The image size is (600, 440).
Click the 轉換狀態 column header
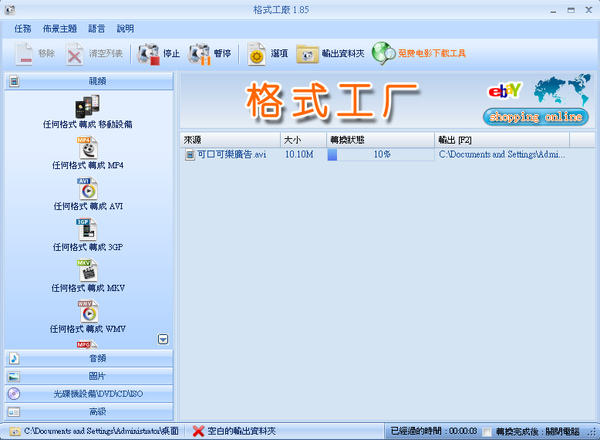[381, 140]
